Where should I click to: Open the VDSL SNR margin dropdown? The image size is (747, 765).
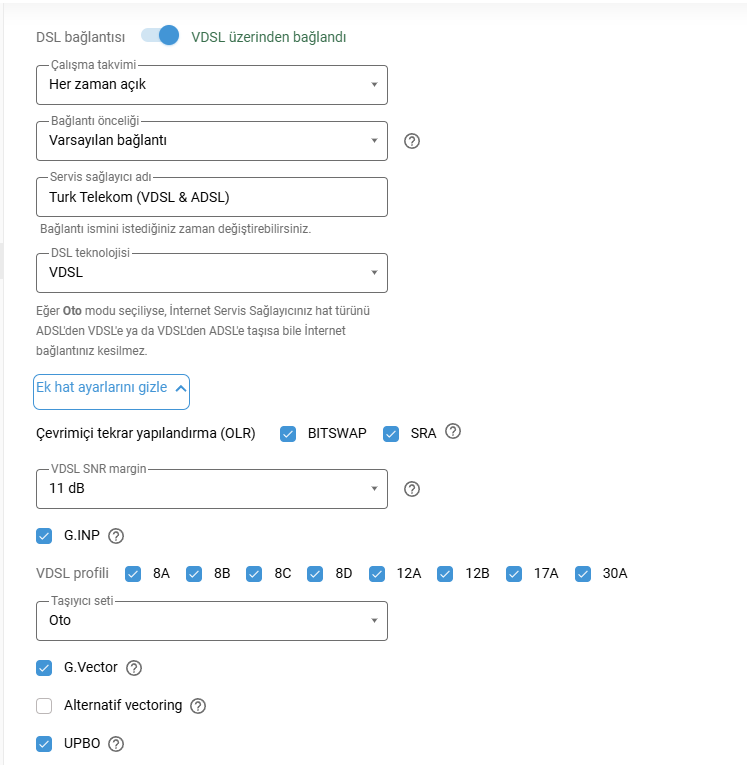tap(212, 489)
